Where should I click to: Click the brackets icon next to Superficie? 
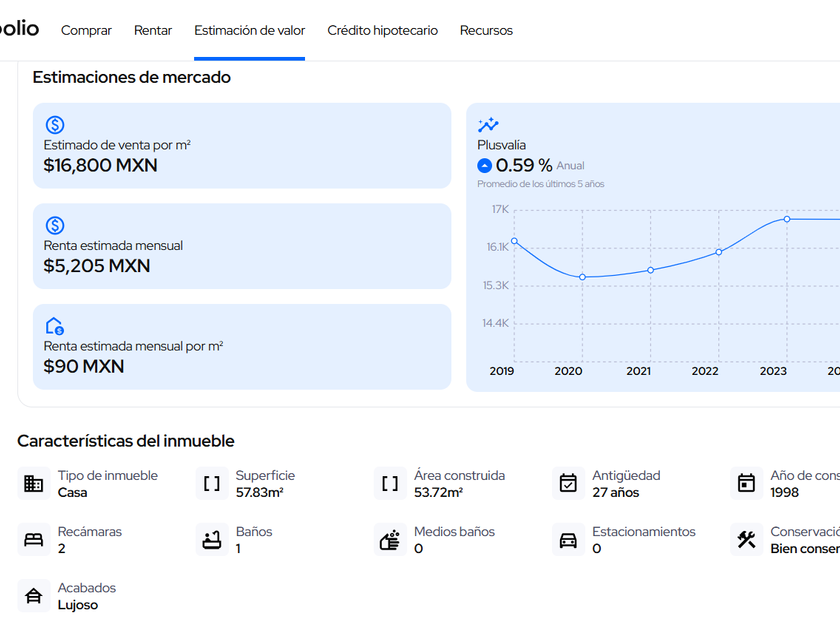(212, 484)
